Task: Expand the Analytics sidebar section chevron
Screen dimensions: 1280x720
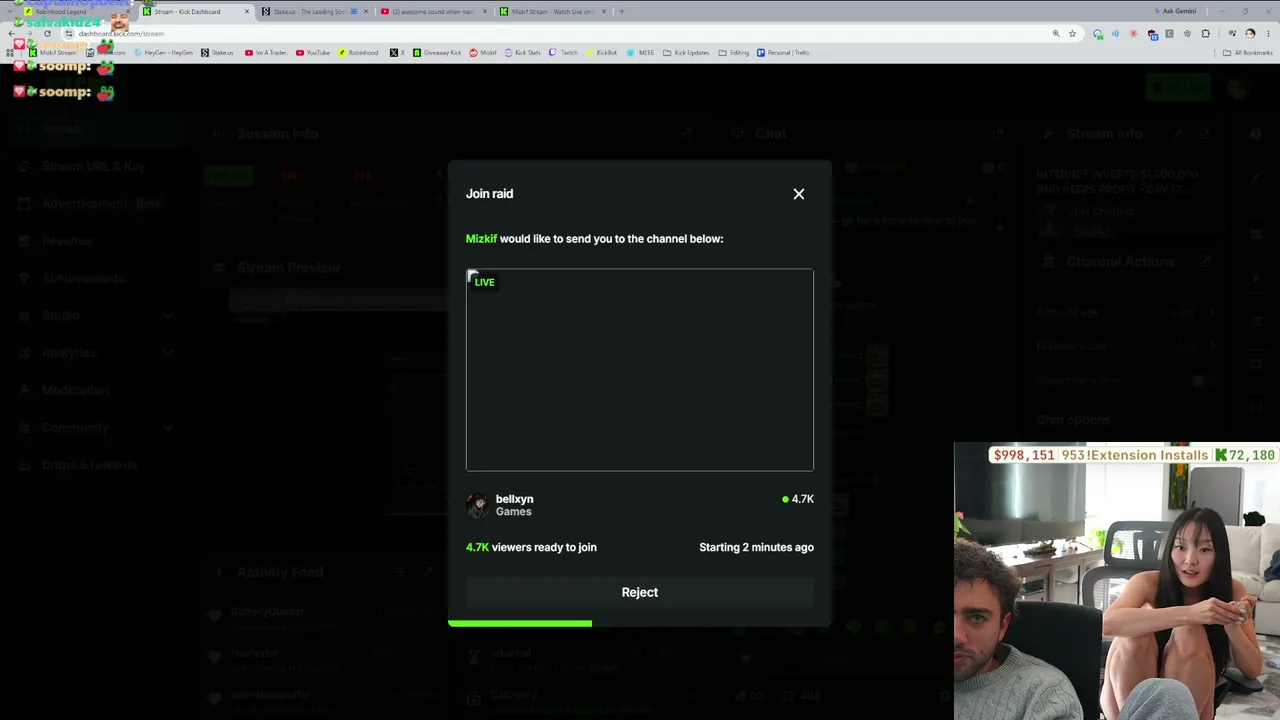Action: click(167, 353)
